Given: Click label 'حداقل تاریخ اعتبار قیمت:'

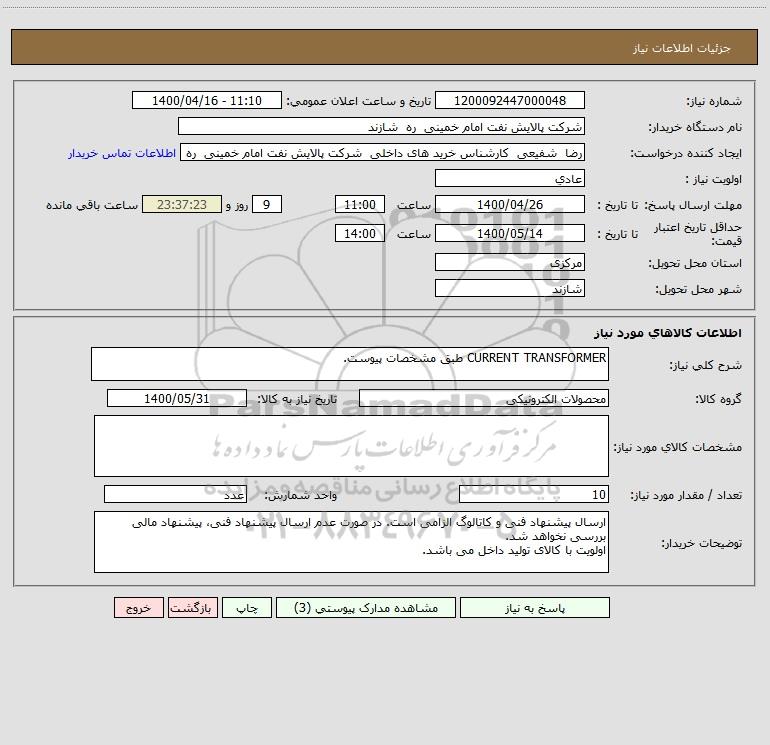Looking at the screenshot, I should 698,234.
